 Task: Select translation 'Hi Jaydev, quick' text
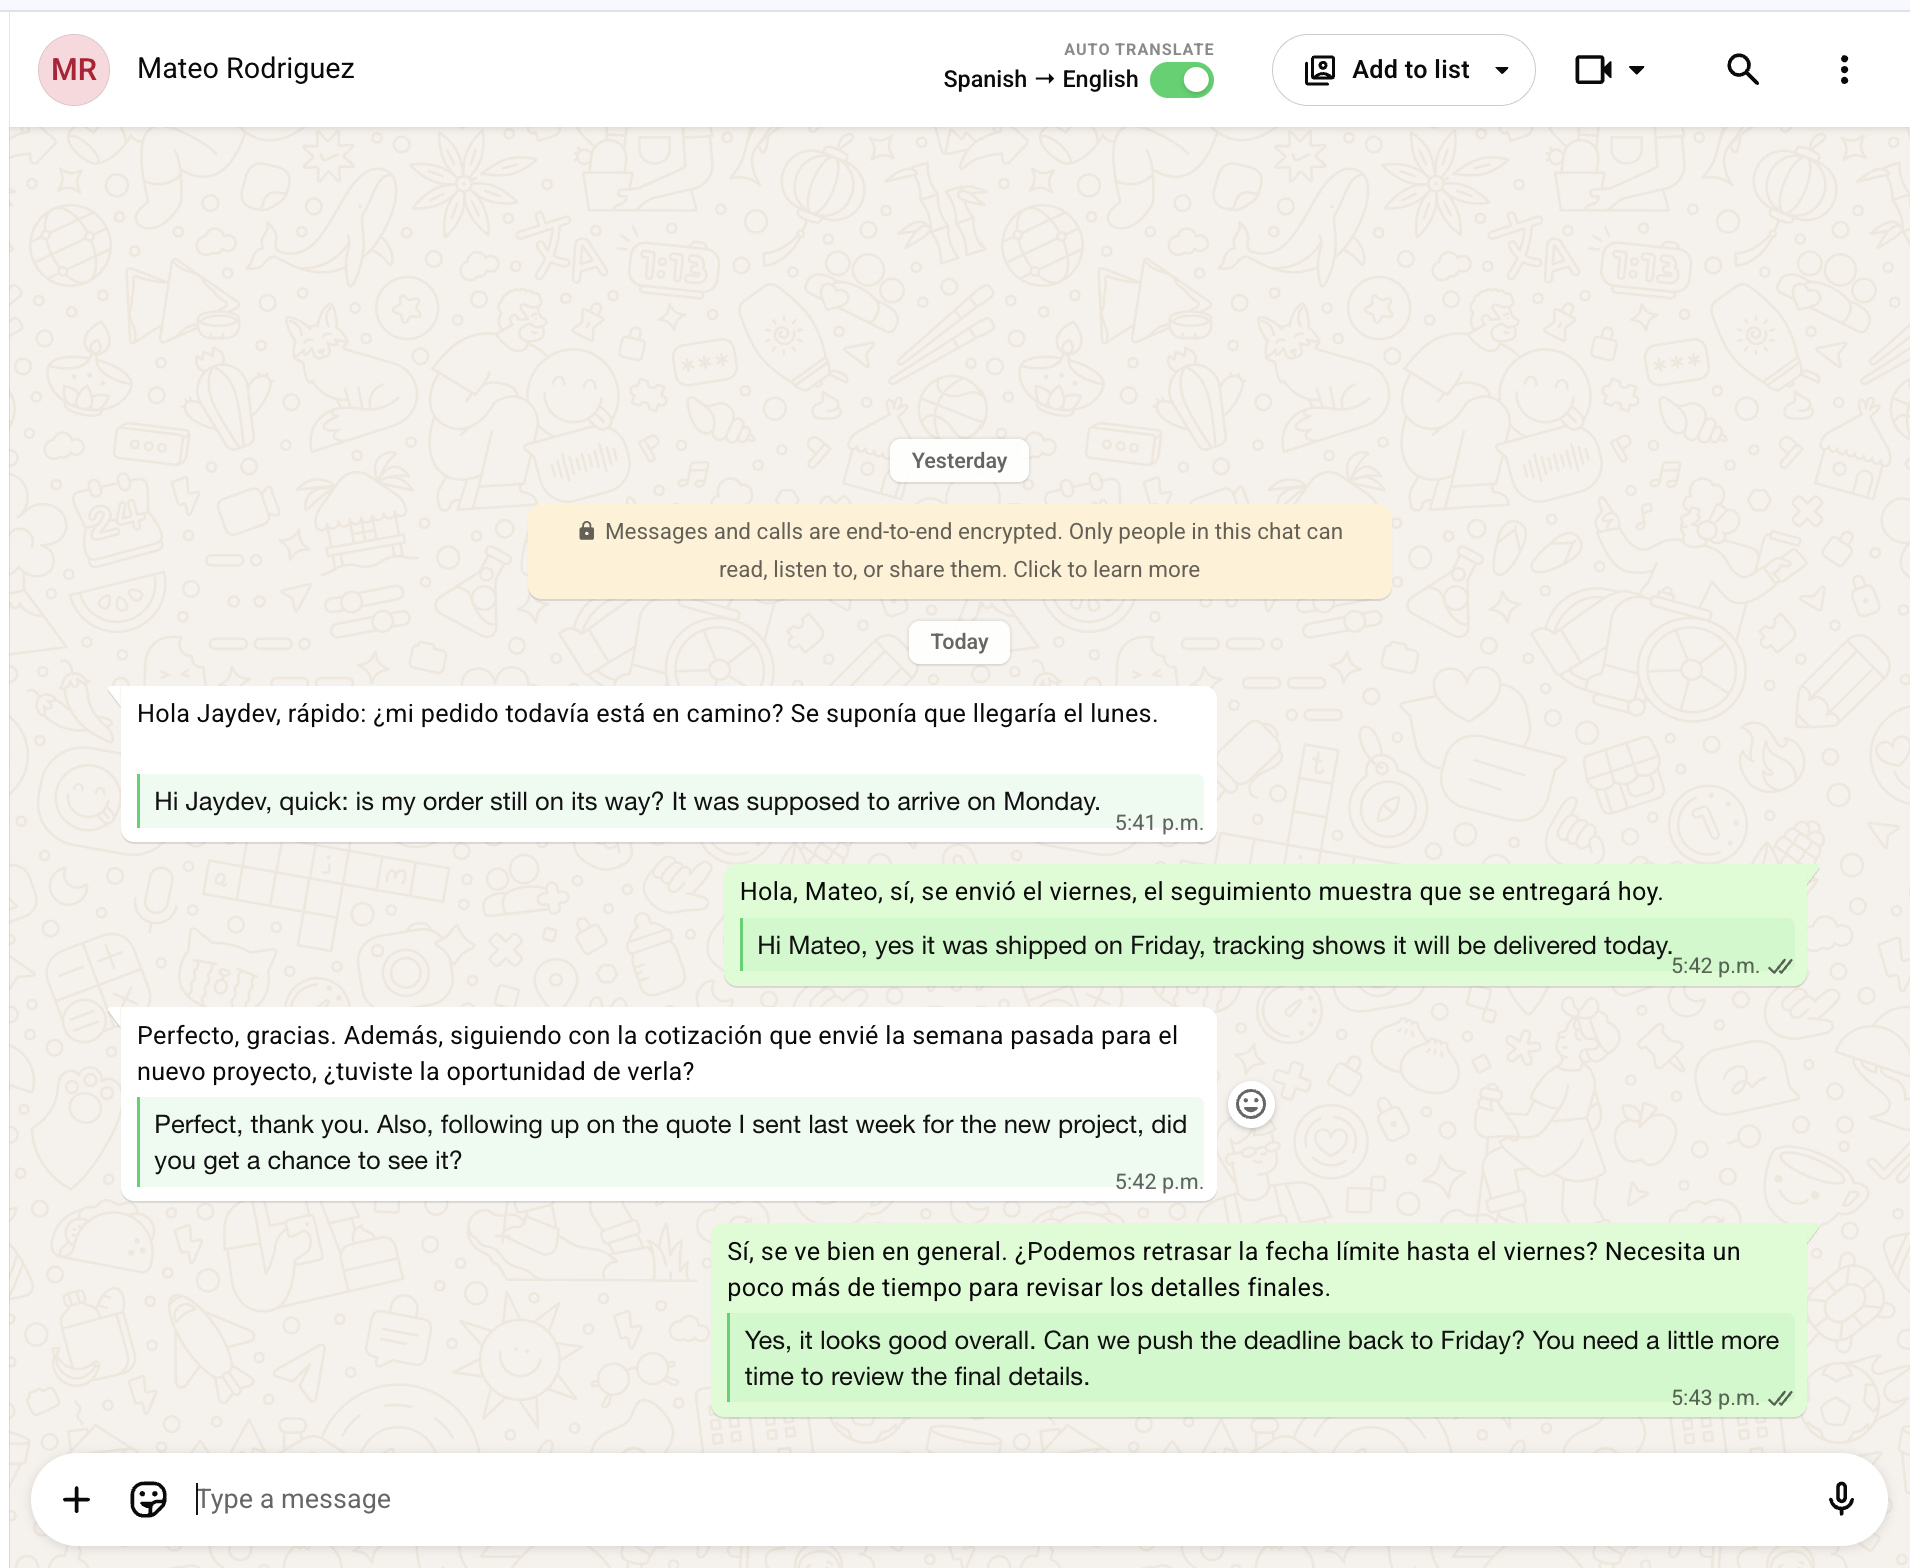pos(627,801)
